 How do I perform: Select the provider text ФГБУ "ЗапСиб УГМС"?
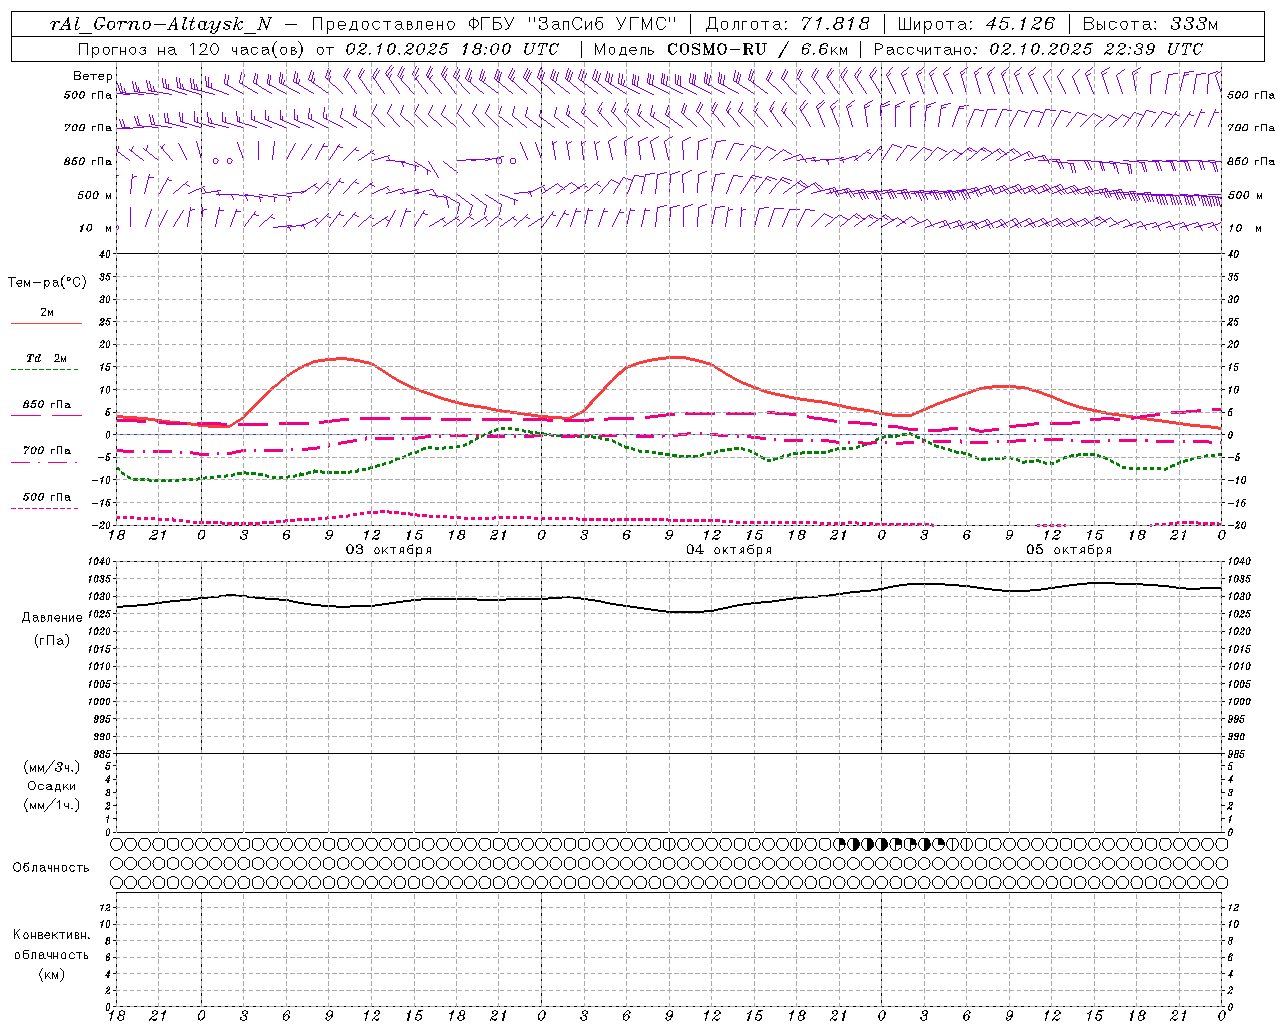tap(571, 25)
